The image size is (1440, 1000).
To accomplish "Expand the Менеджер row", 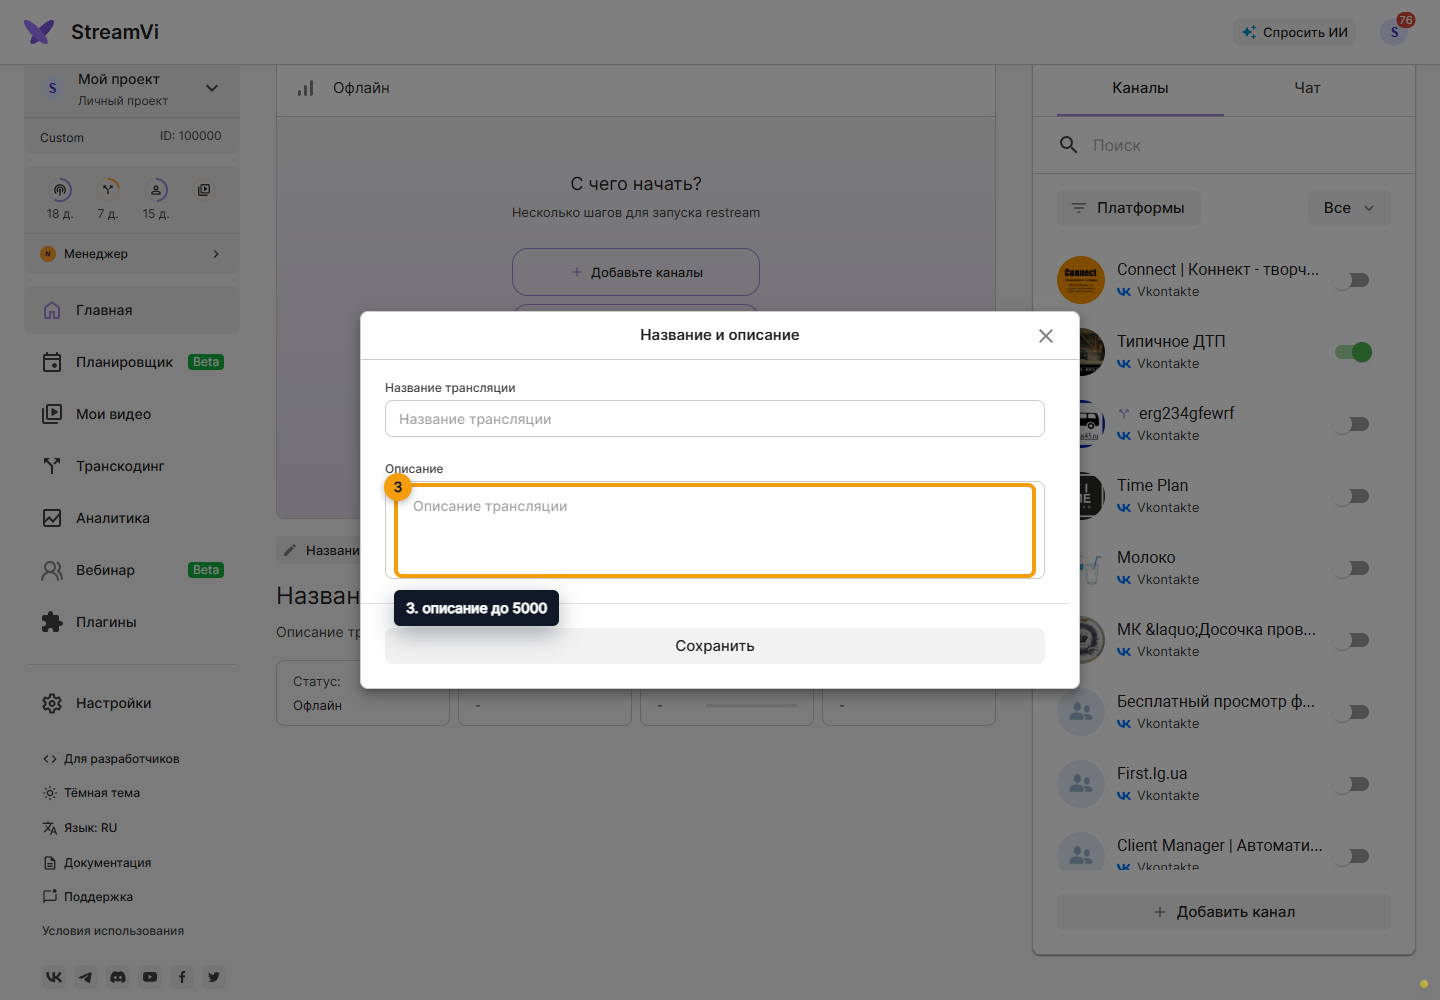I will click(132, 254).
